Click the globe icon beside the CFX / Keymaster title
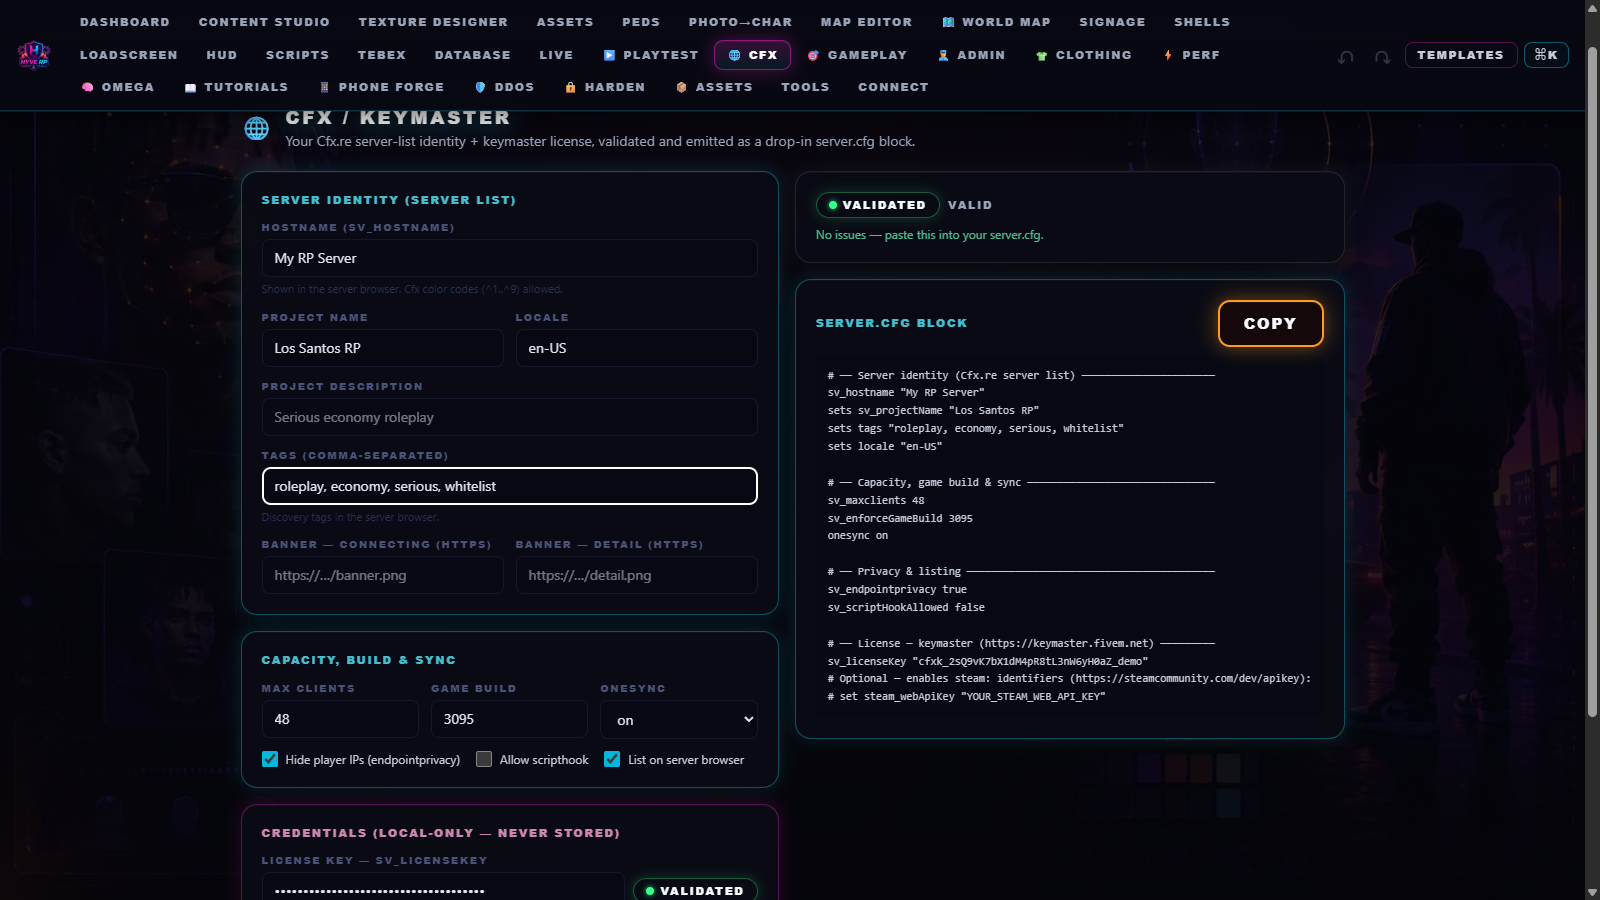This screenshot has height=900, width=1600. coord(257,128)
